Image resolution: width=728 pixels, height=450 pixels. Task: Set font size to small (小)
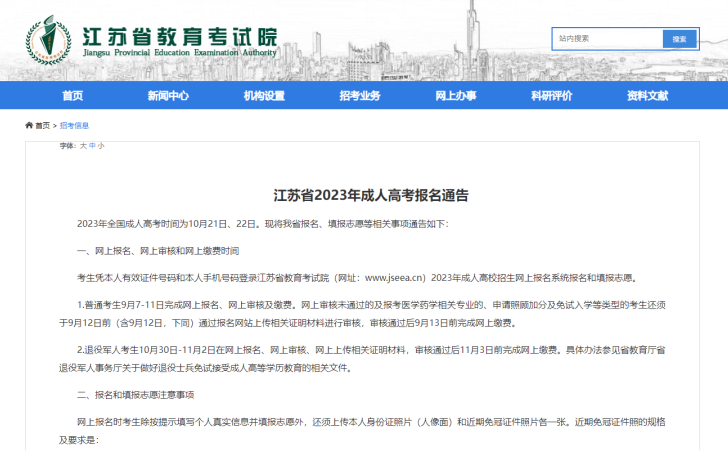100,146
